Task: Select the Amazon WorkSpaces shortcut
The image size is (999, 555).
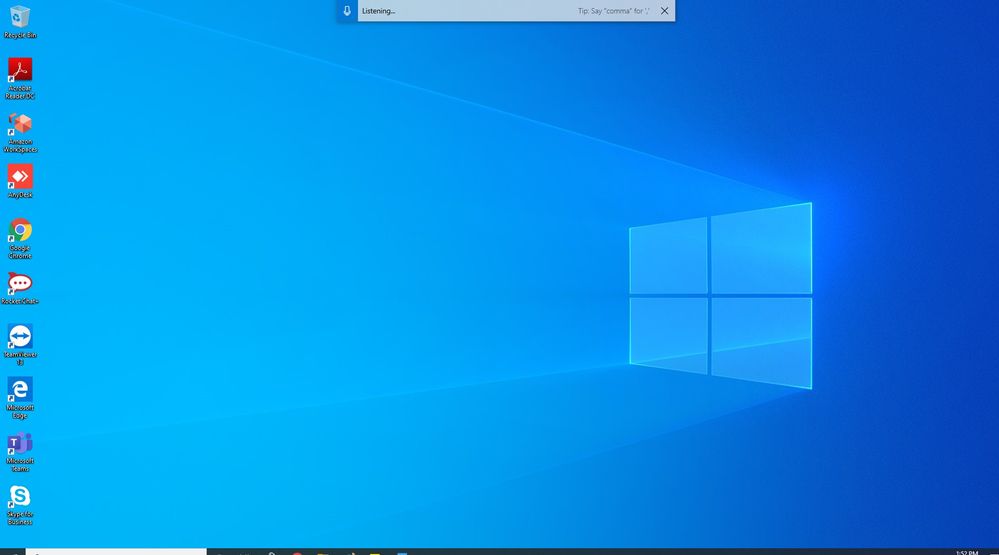Action: point(20,133)
